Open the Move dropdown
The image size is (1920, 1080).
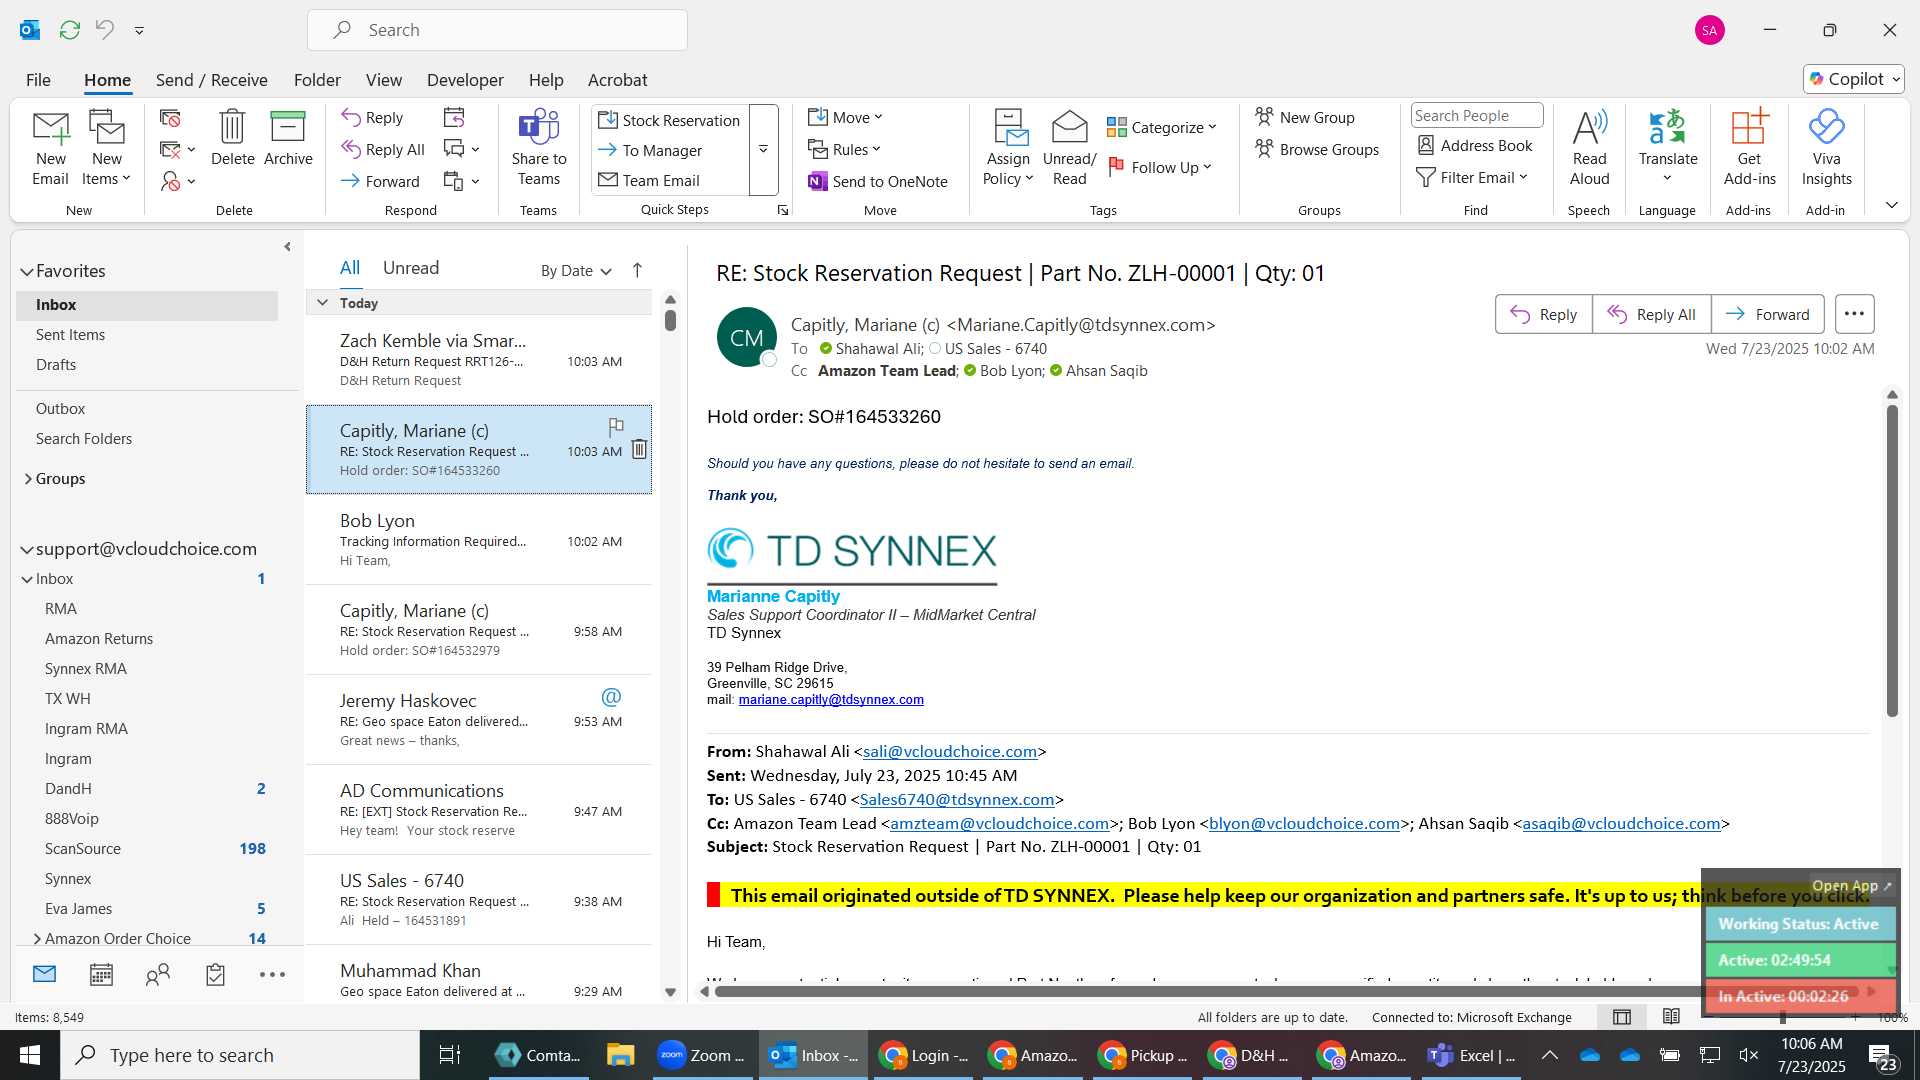(846, 117)
